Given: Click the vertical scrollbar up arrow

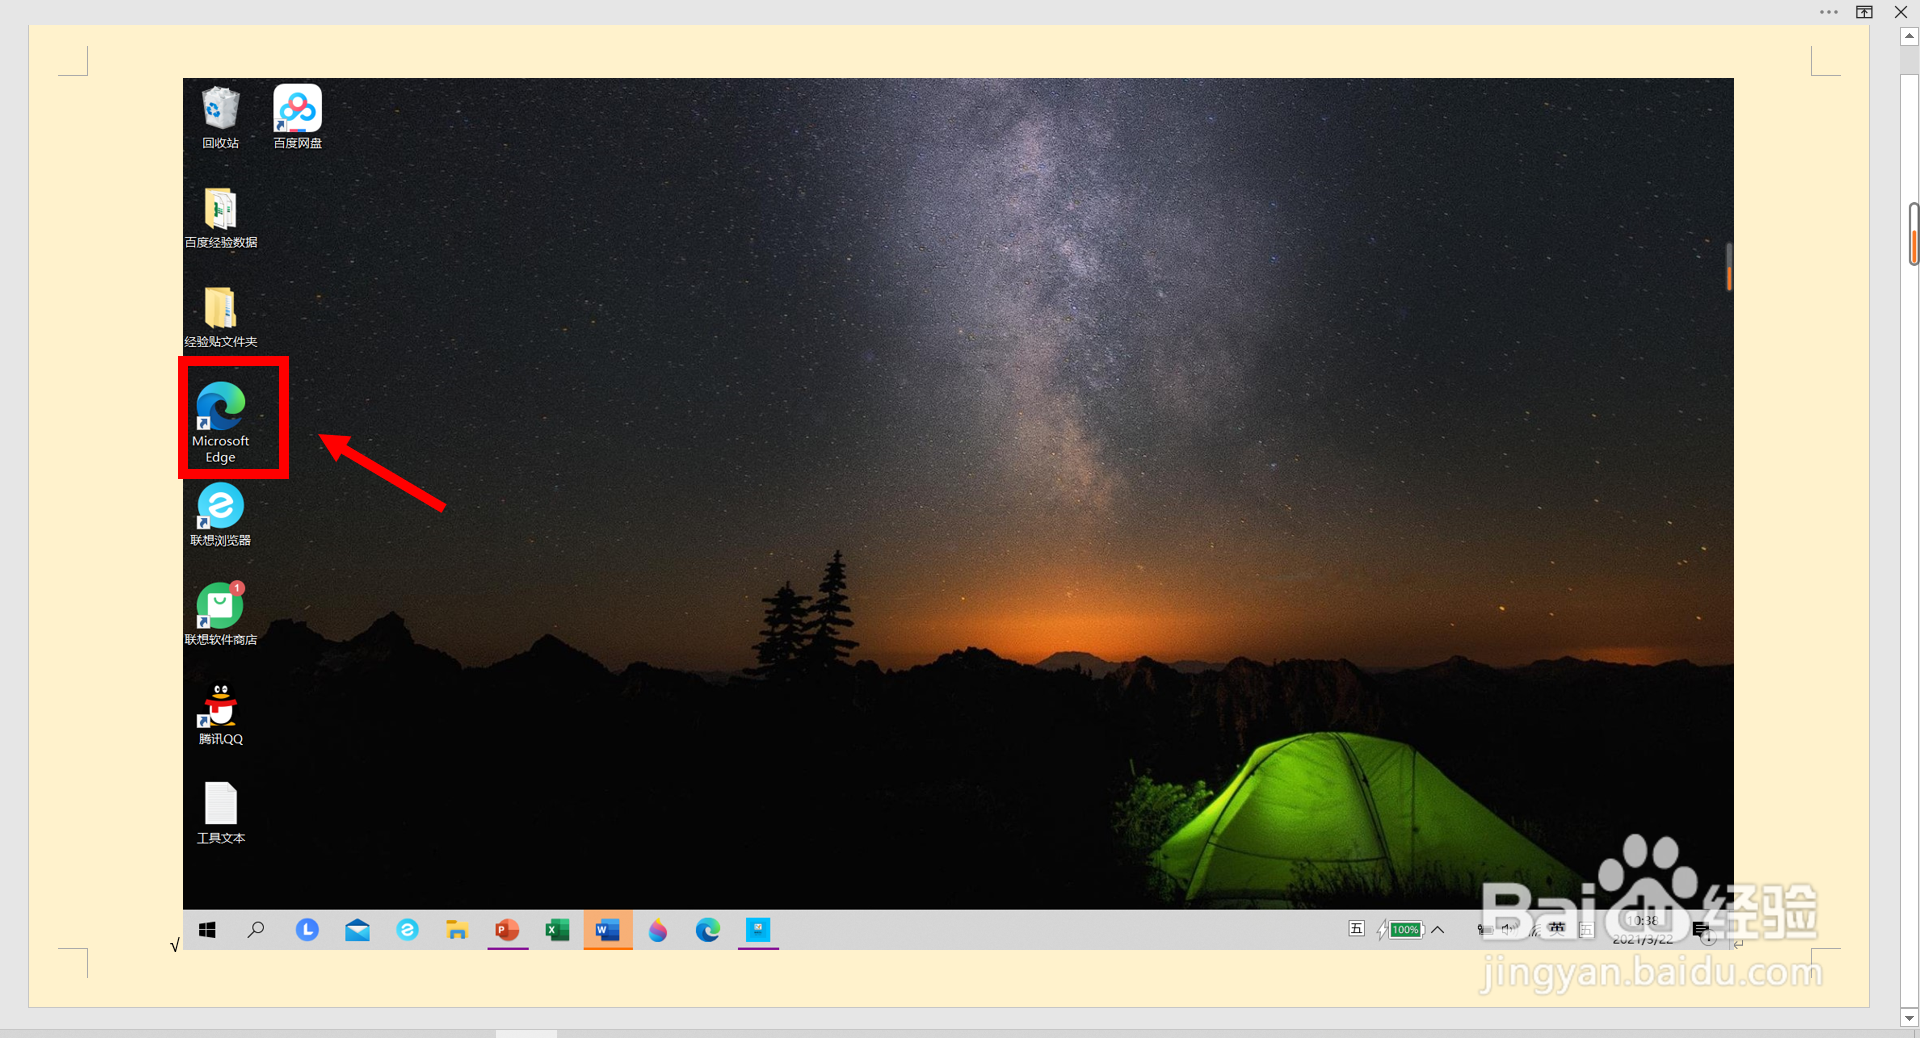Looking at the screenshot, I should pyautogui.click(x=1909, y=36).
